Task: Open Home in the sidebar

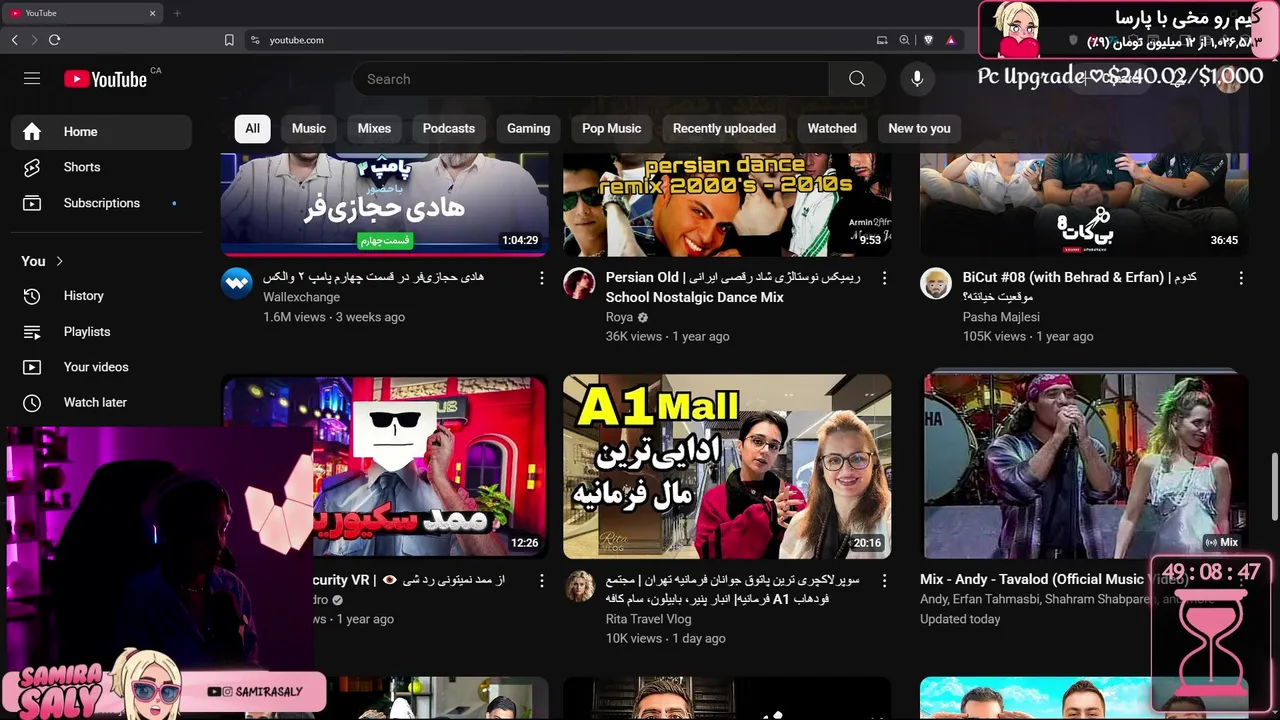Action: tap(101, 132)
